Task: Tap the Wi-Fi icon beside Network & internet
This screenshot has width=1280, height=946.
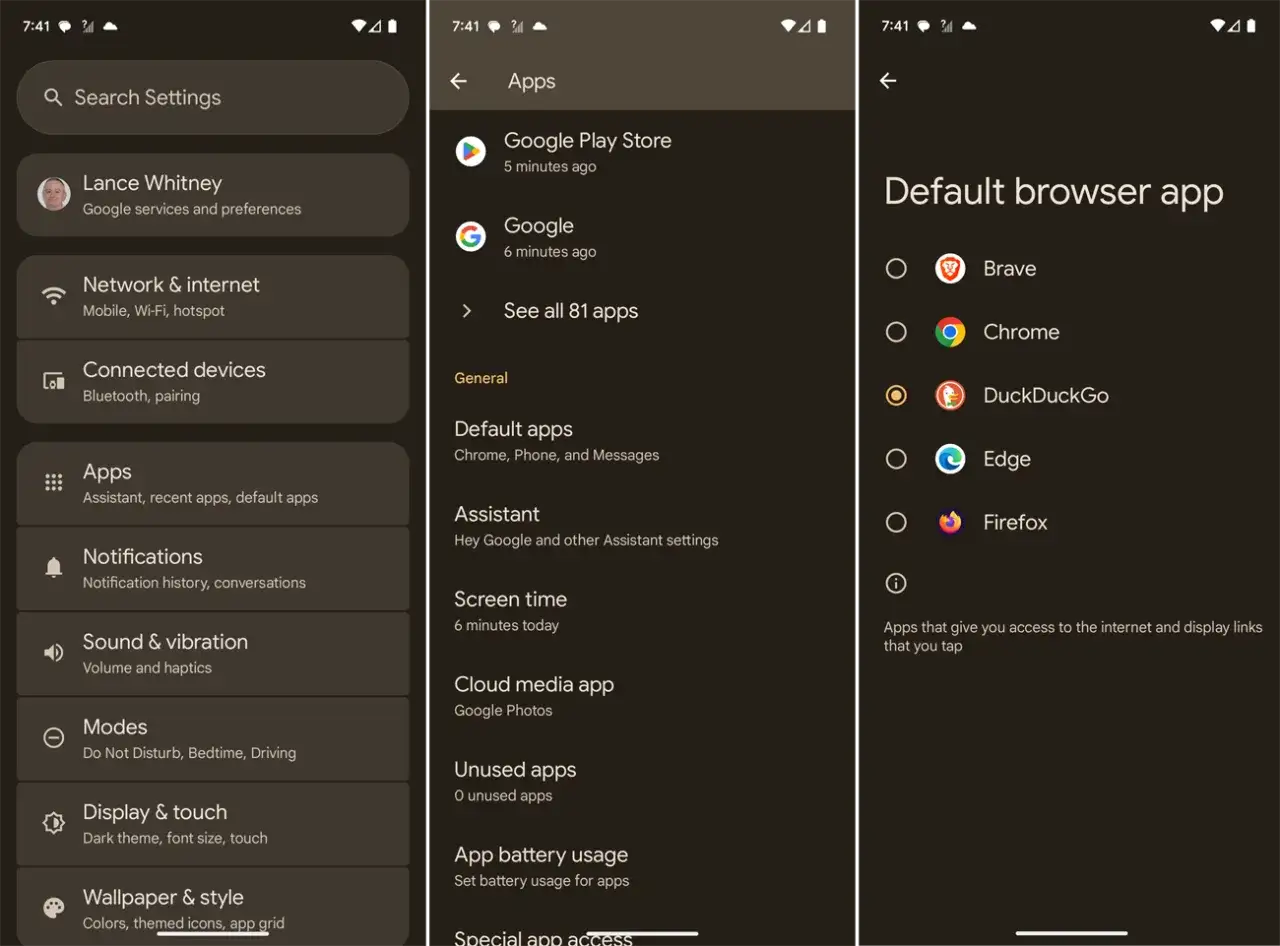Action: click(53, 296)
